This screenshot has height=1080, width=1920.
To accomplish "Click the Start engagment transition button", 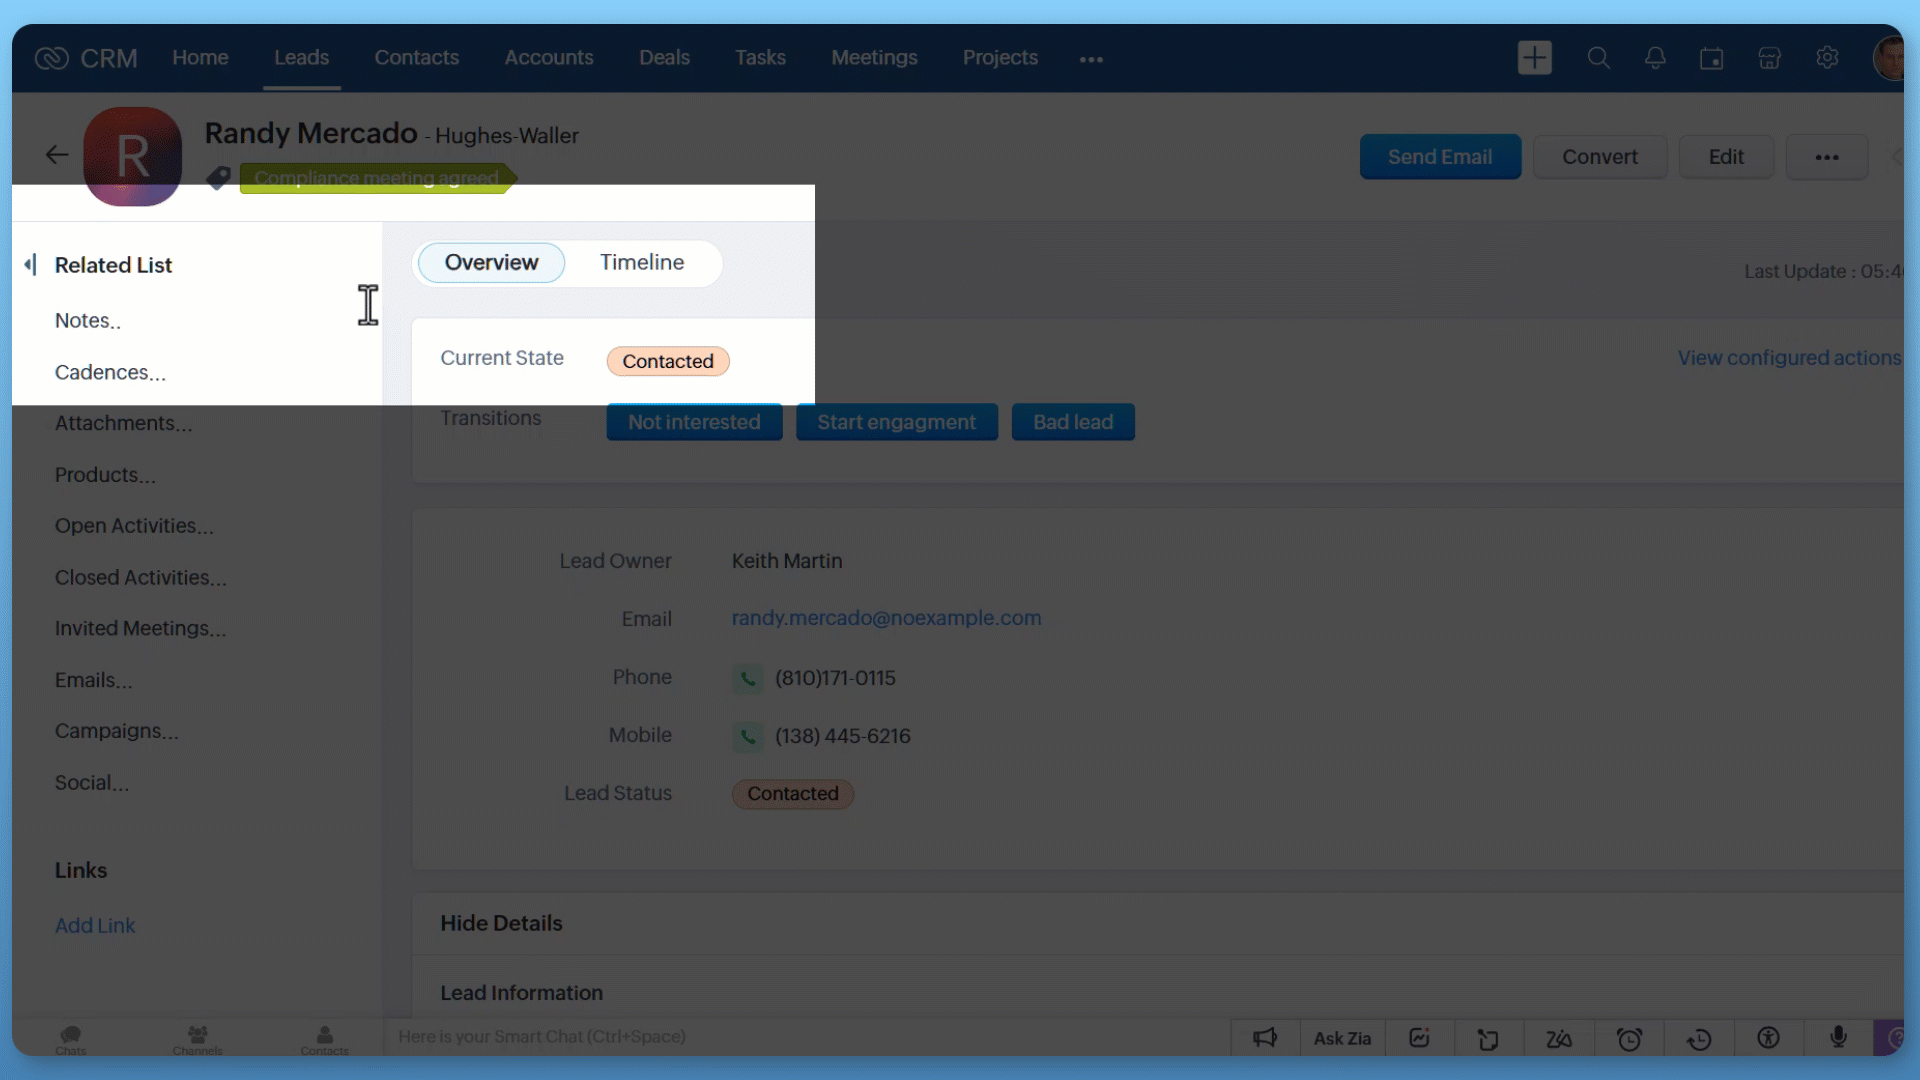I will 896,422.
